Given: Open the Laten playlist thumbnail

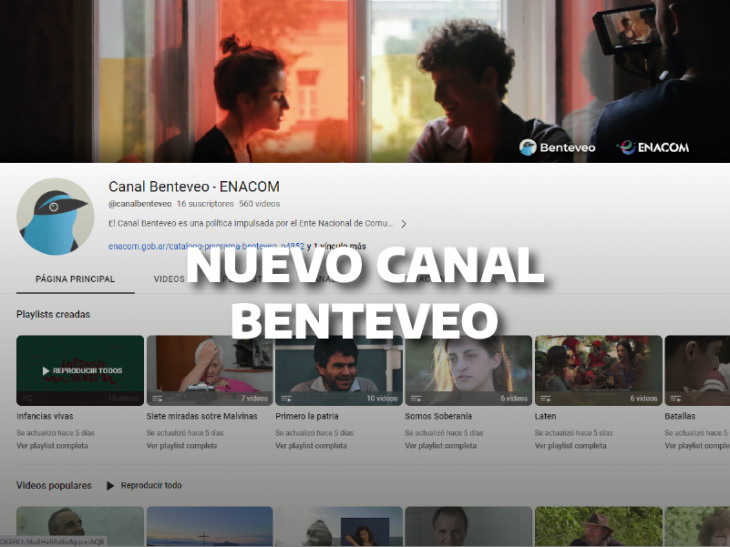Looking at the screenshot, I should [x=598, y=371].
